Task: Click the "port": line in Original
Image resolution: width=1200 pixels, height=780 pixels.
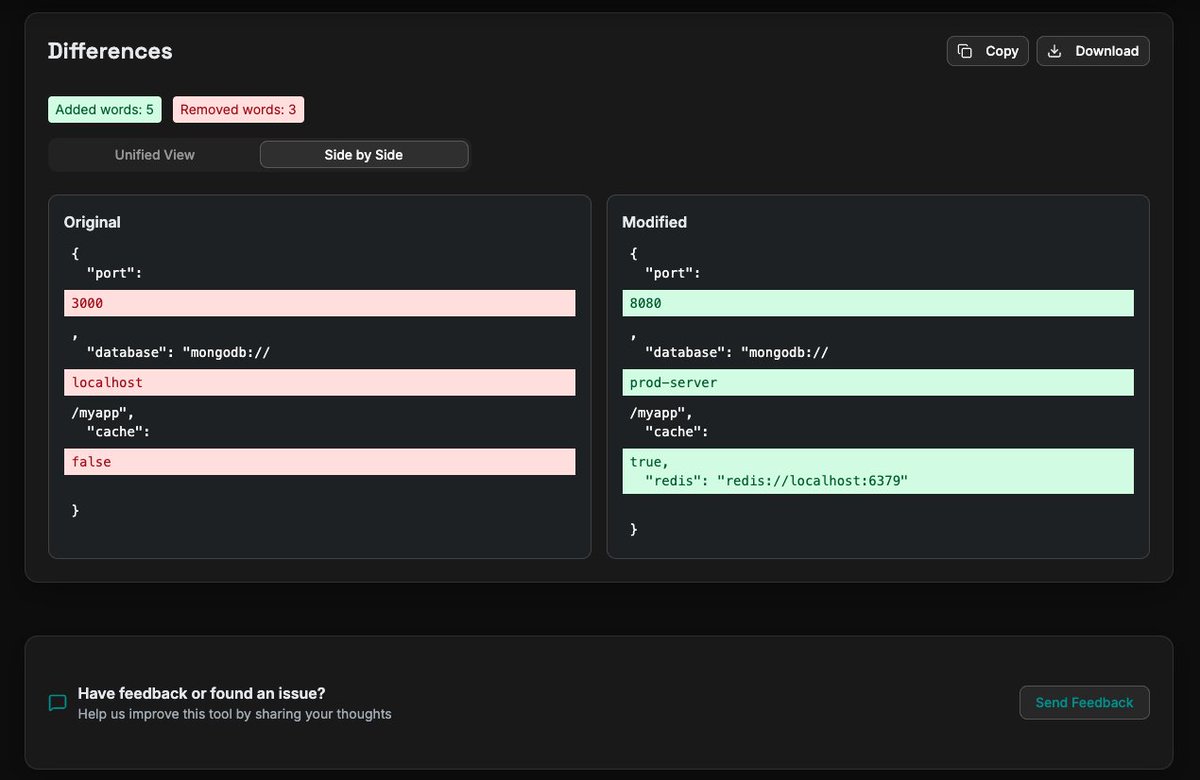Action: 116,273
